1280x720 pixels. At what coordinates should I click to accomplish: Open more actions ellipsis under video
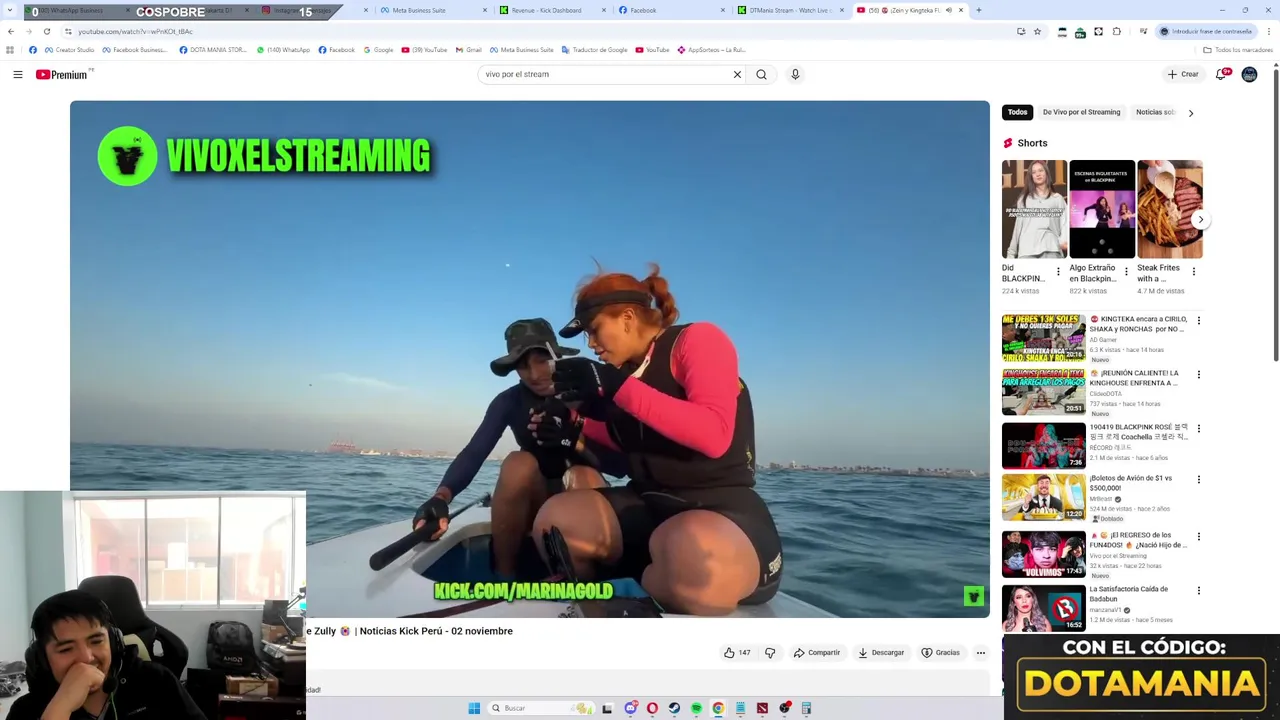pos(980,652)
